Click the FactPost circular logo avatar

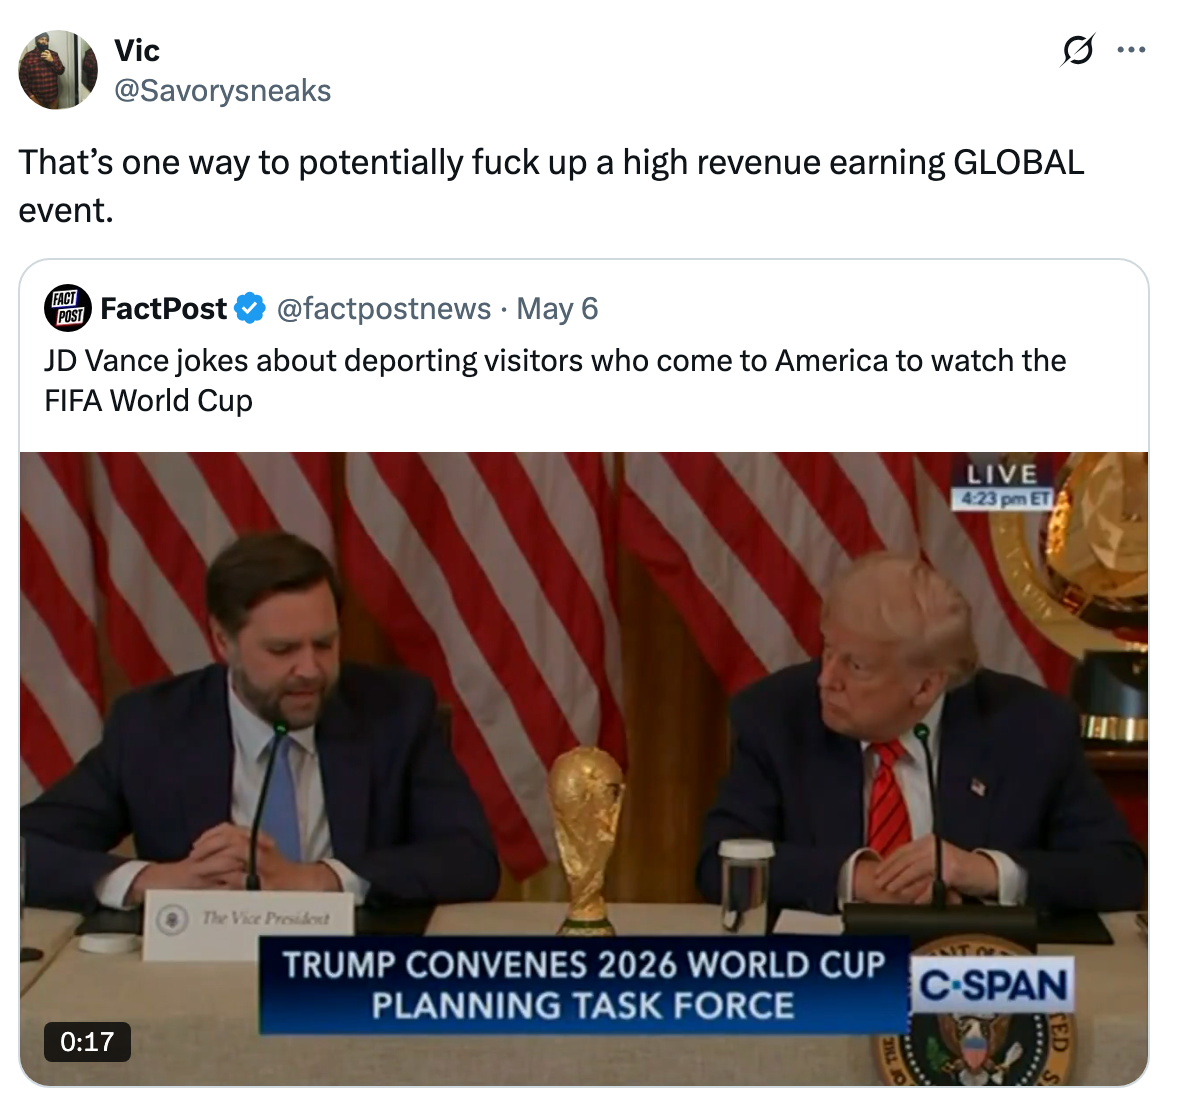click(x=67, y=308)
